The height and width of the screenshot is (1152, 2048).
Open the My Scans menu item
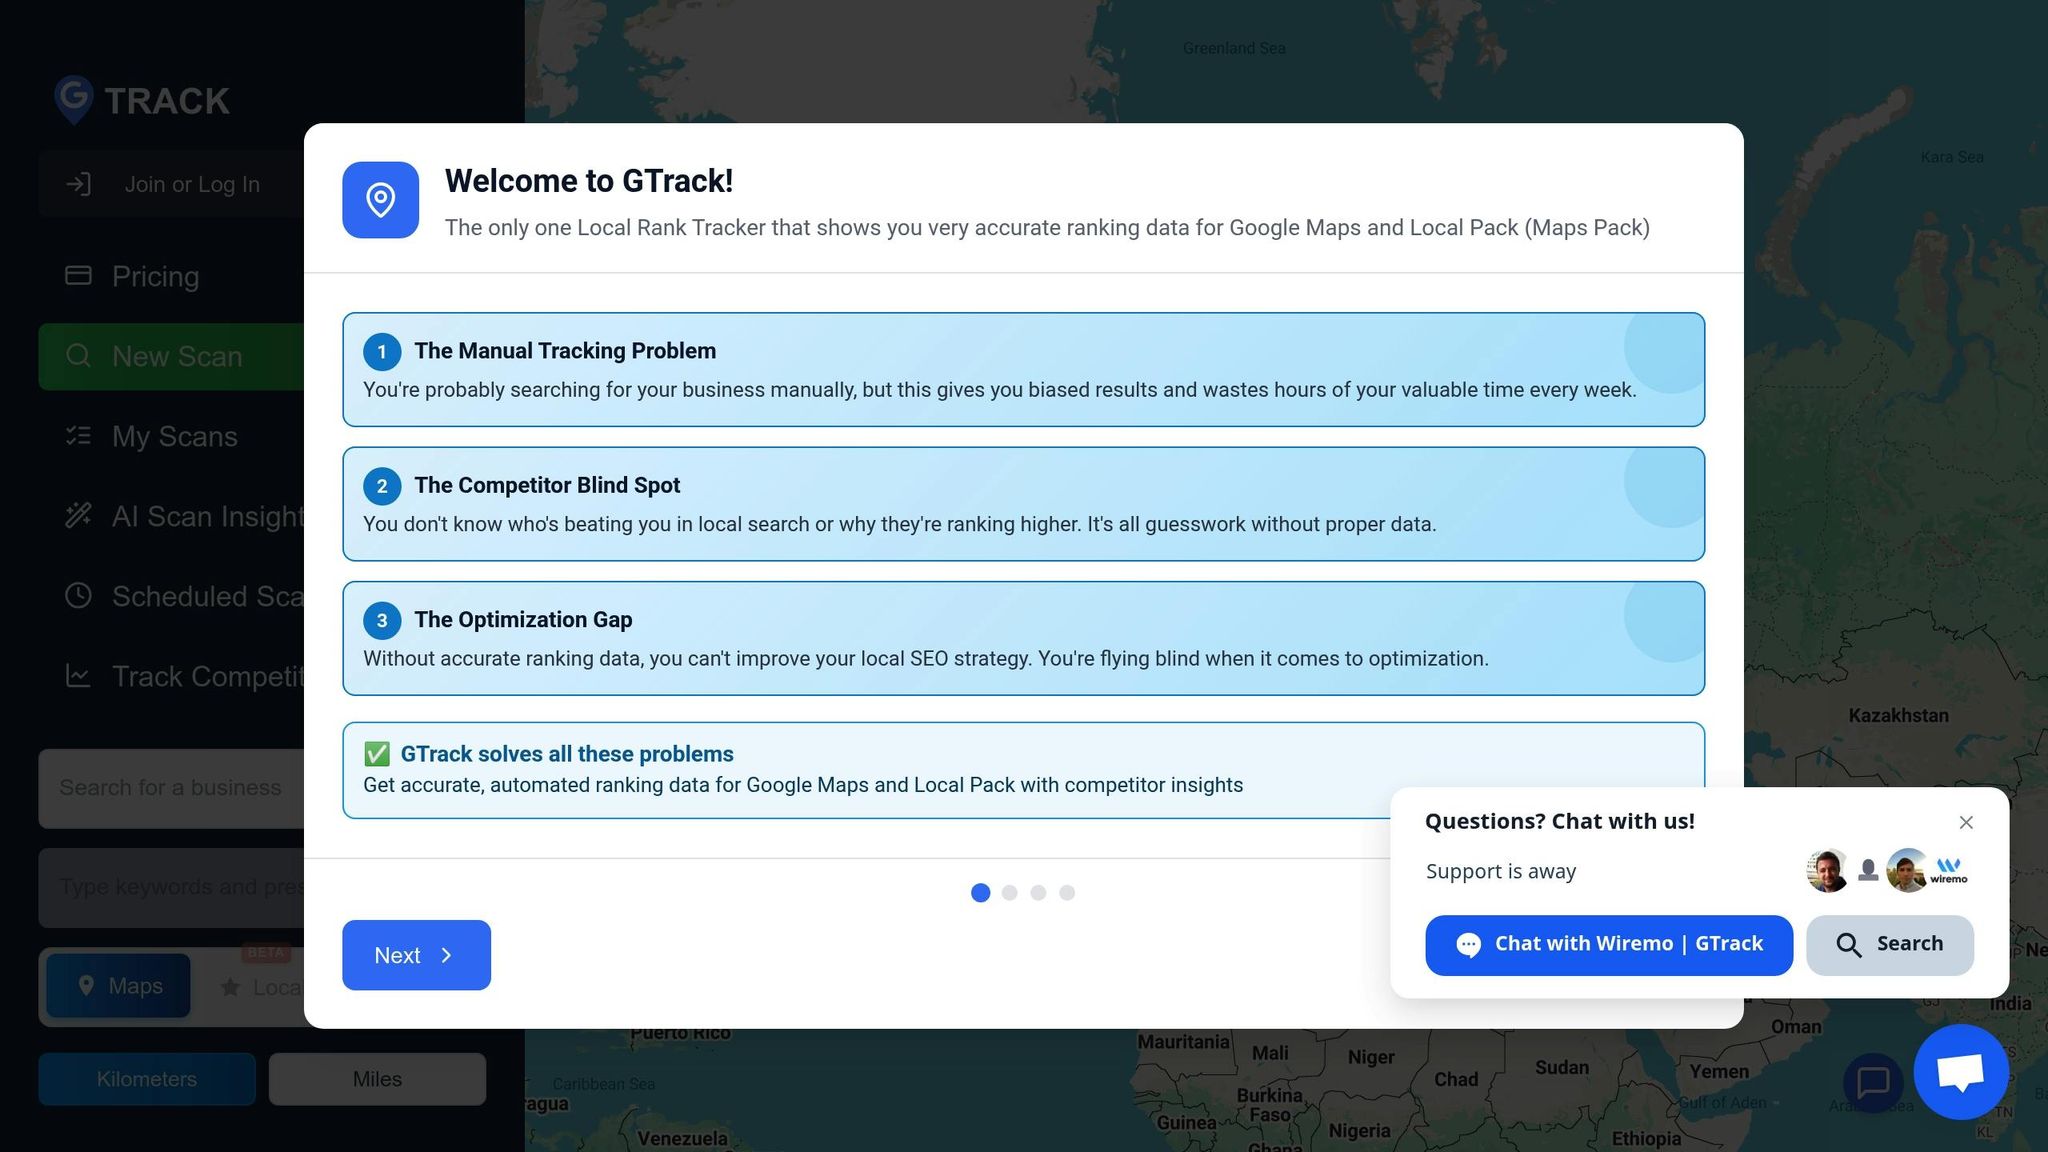coord(174,436)
